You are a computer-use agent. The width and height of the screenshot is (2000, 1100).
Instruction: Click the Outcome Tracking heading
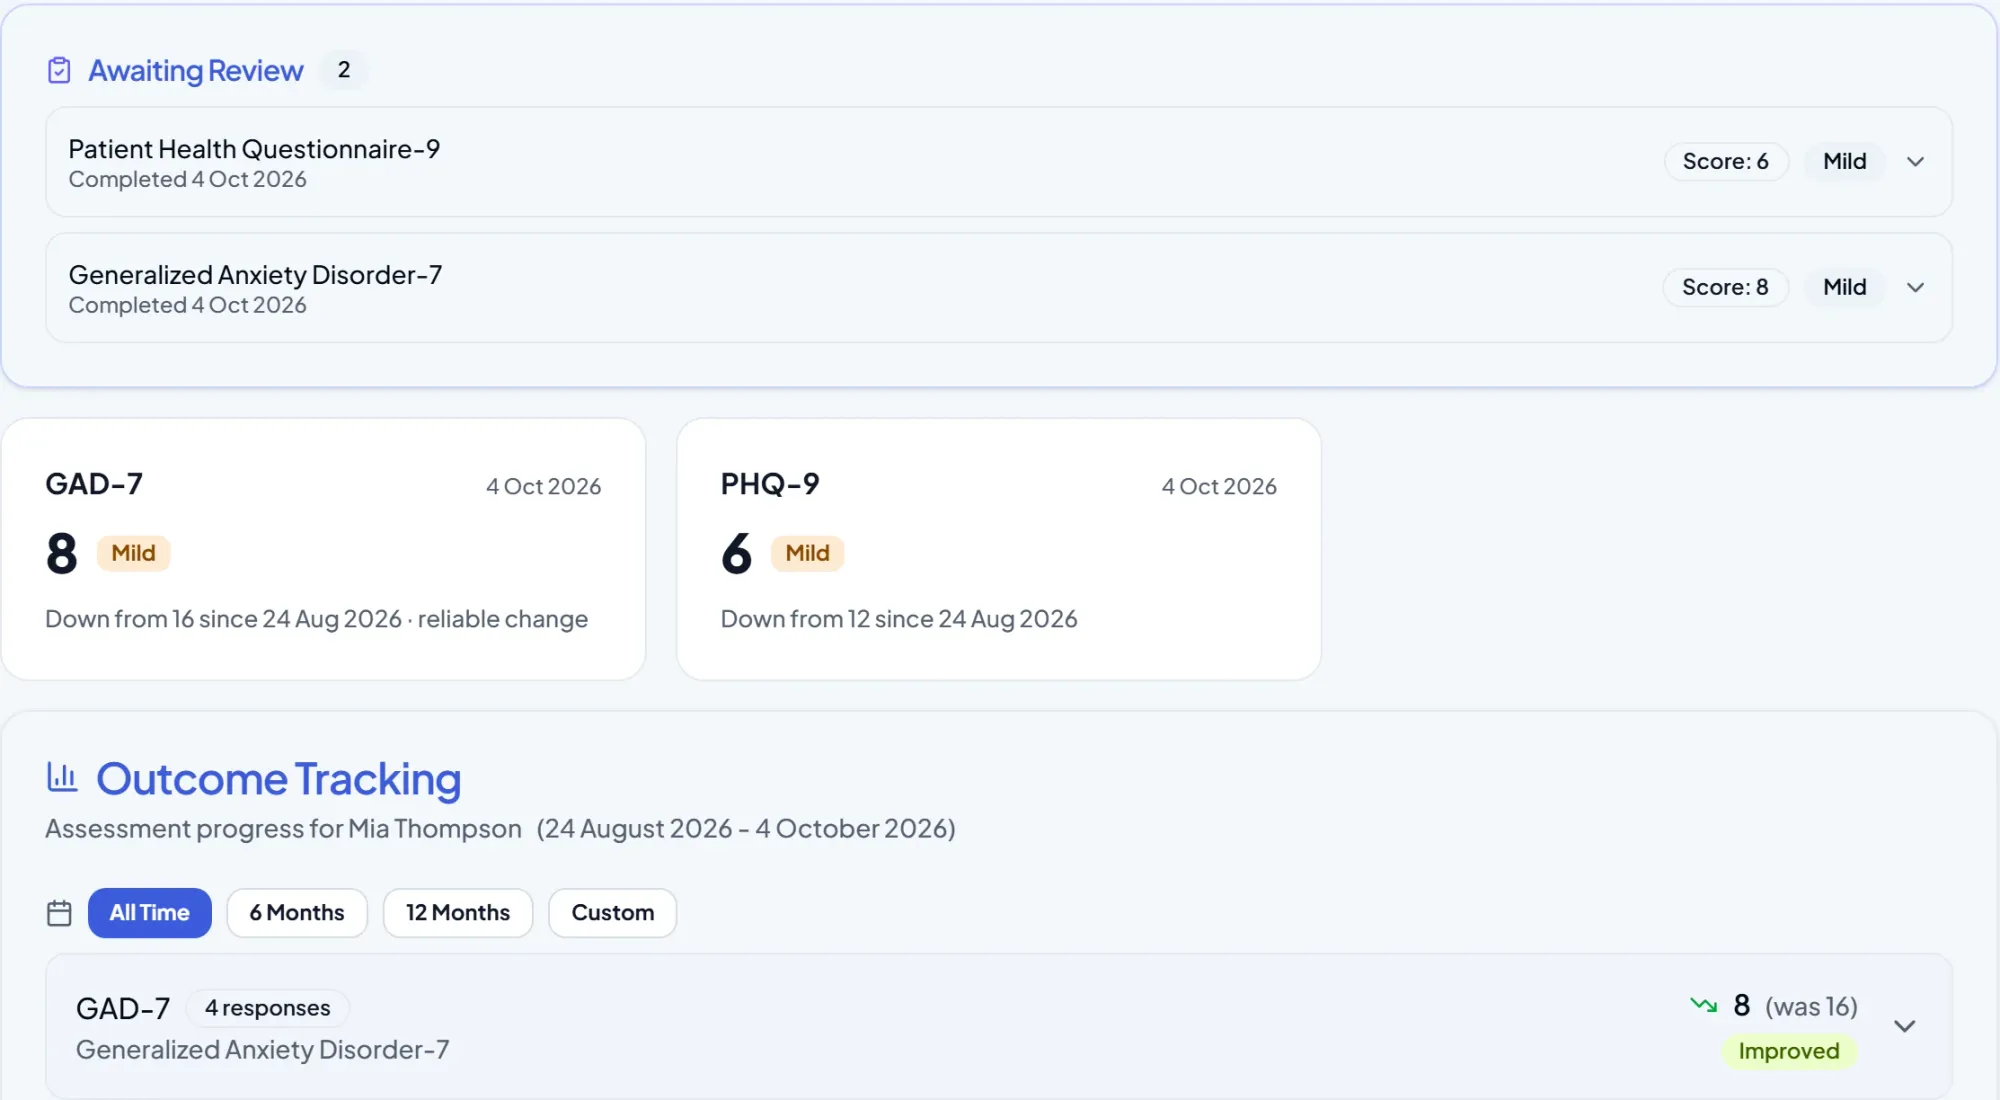(x=278, y=779)
